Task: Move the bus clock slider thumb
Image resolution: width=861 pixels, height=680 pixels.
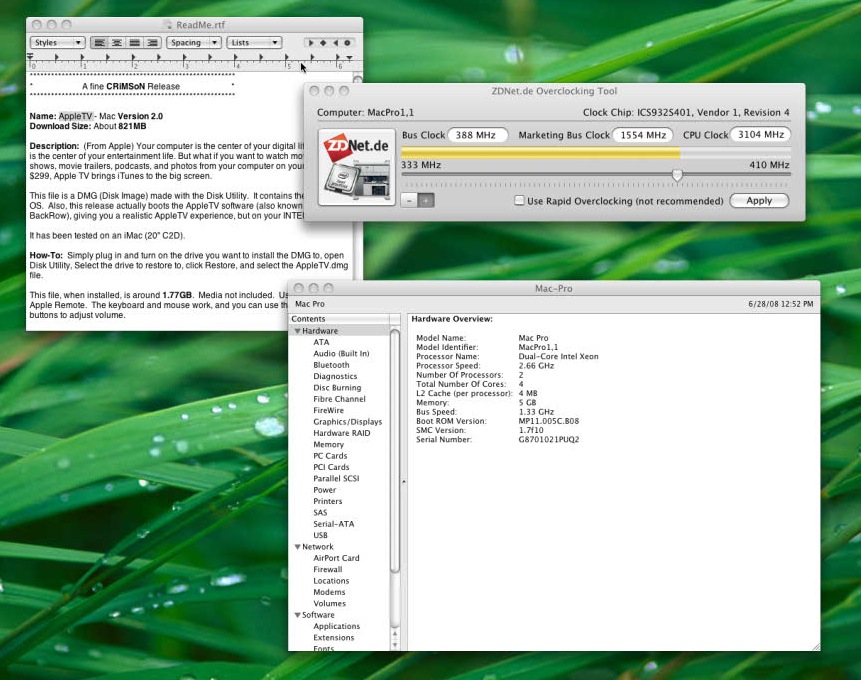Action: pyautogui.click(x=677, y=175)
